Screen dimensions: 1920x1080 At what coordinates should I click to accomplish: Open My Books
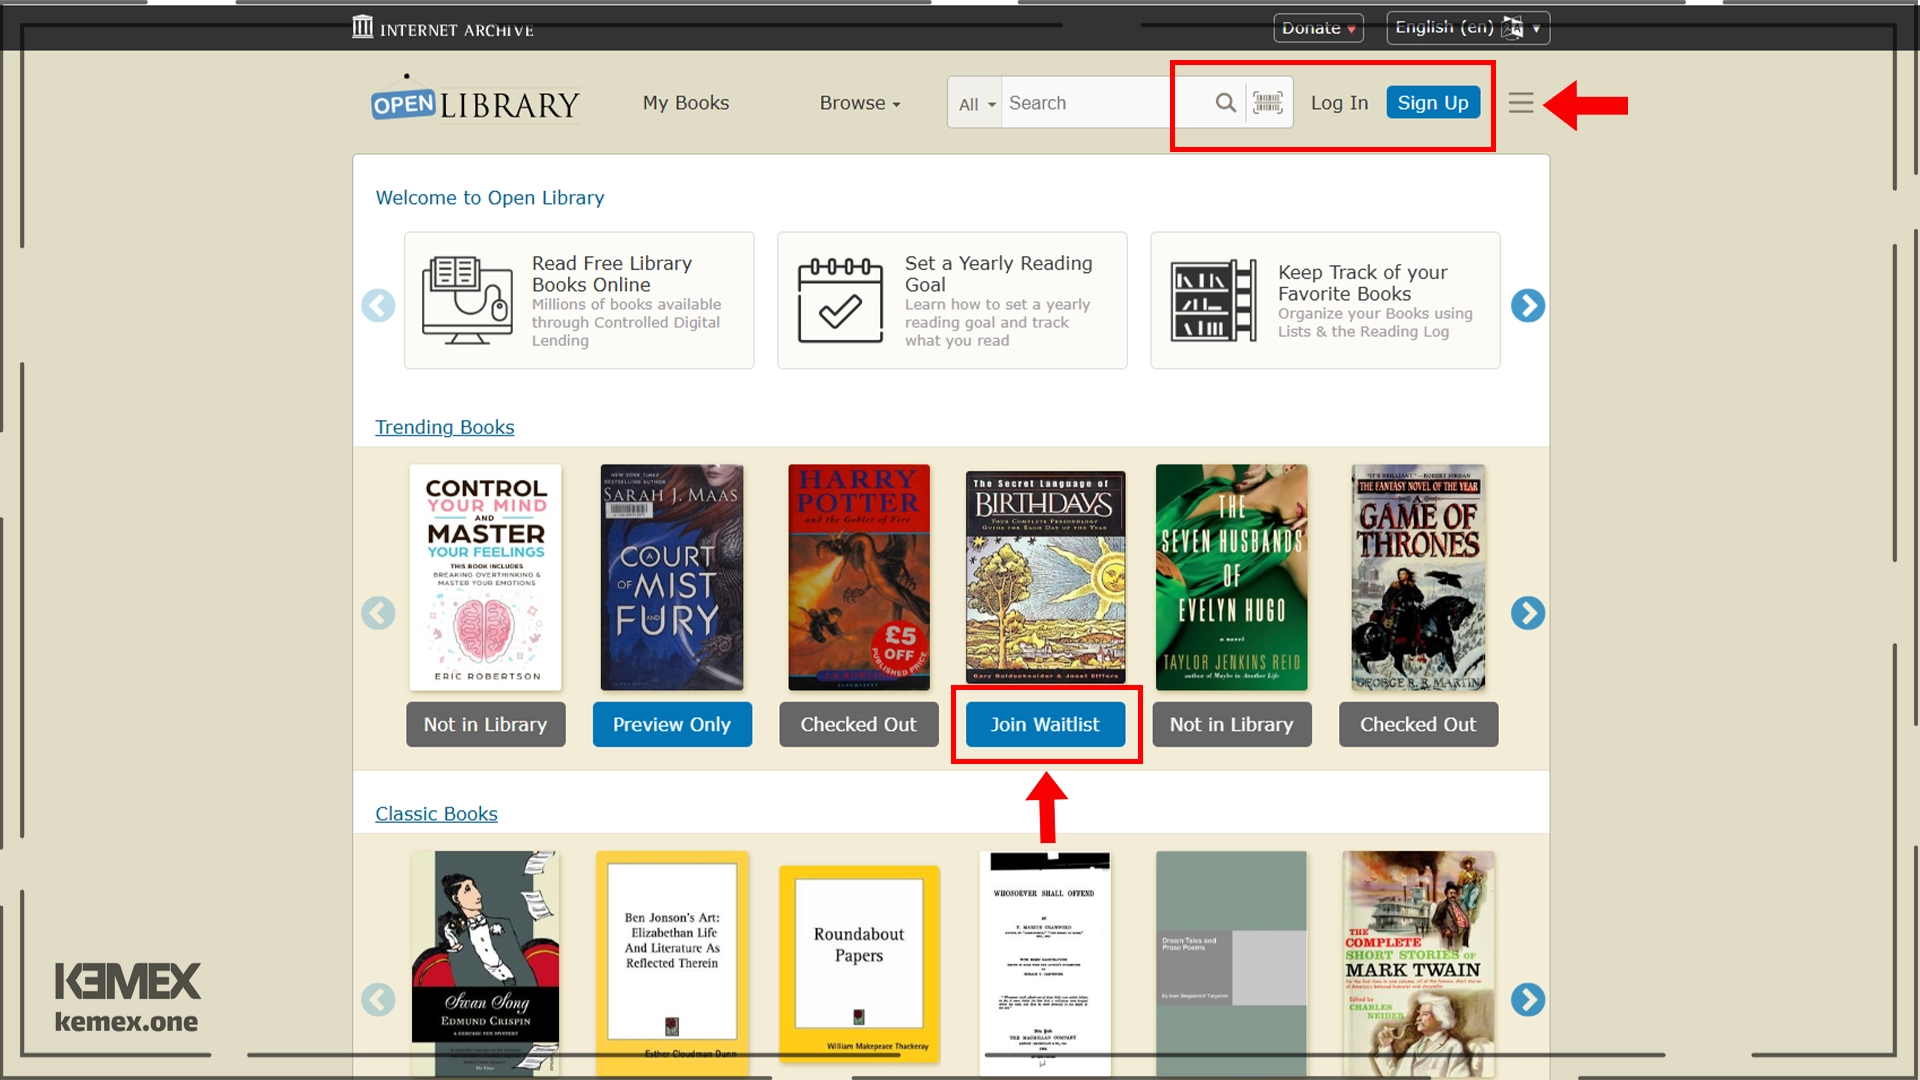click(x=686, y=103)
